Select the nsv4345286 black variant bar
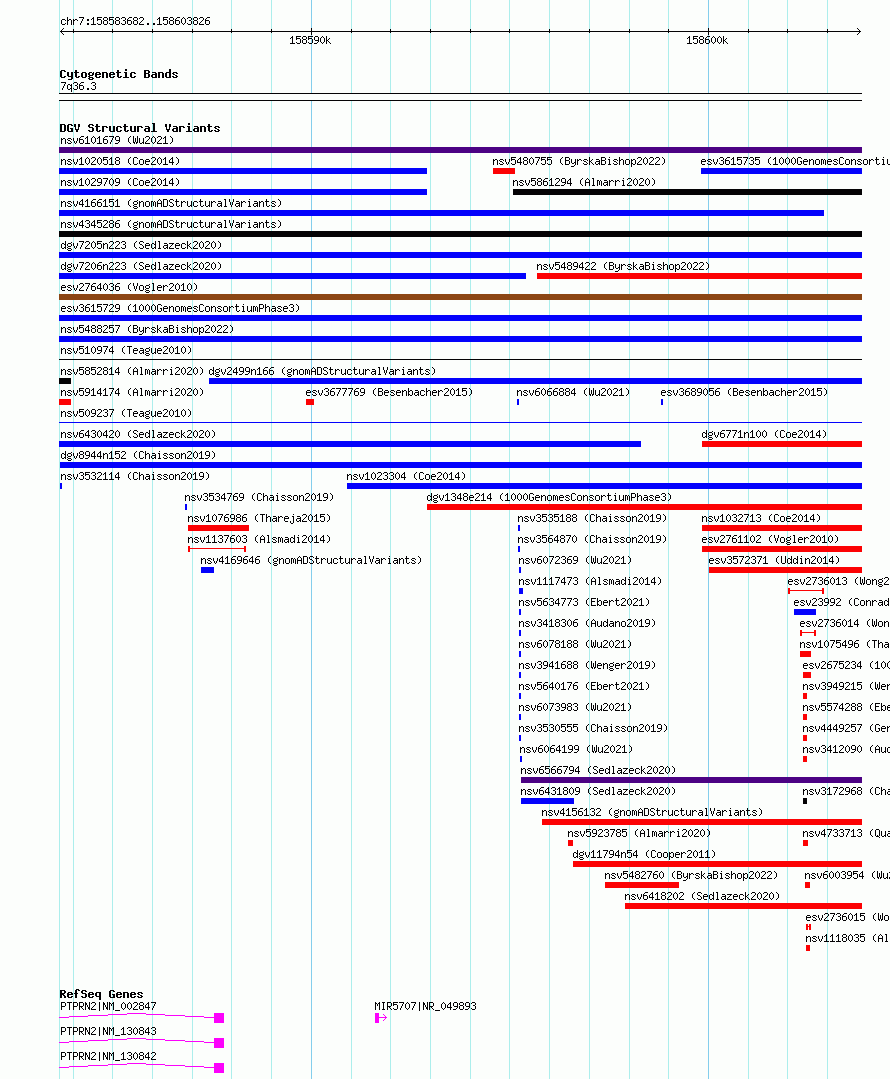 pos(460,234)
